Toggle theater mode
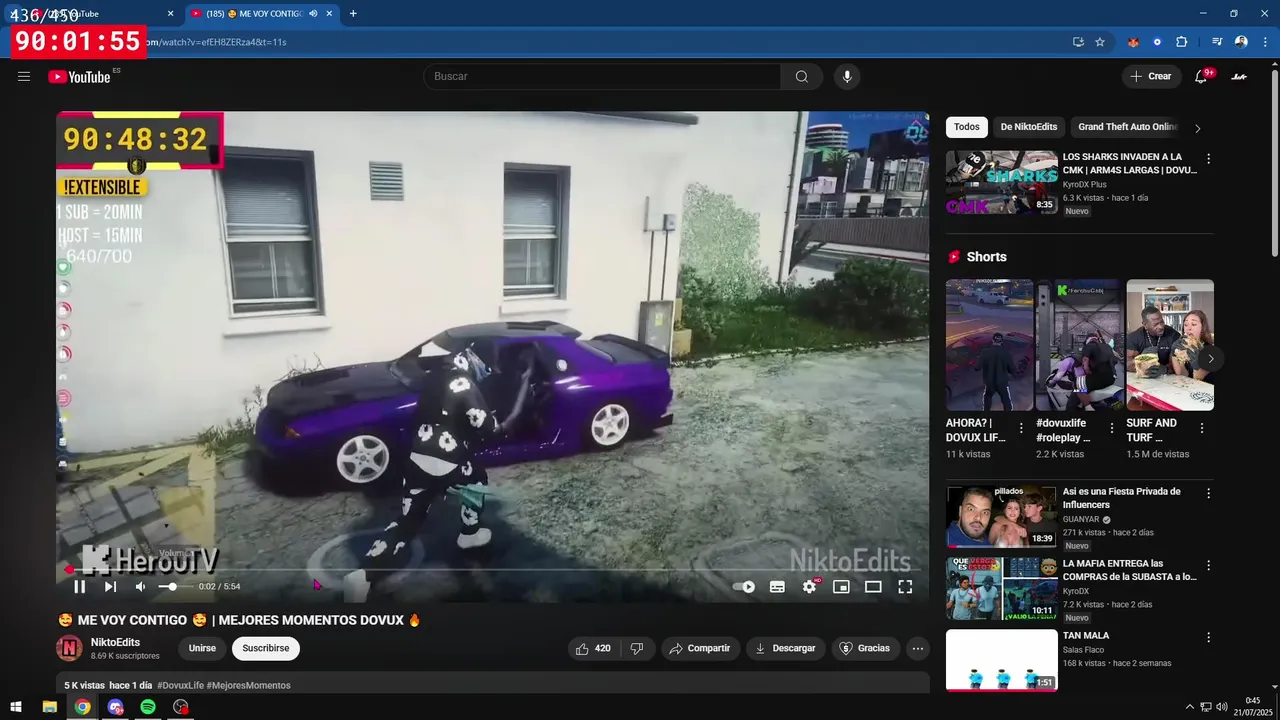This screenshot has height=720, width=1280. [x=873, y=587]
